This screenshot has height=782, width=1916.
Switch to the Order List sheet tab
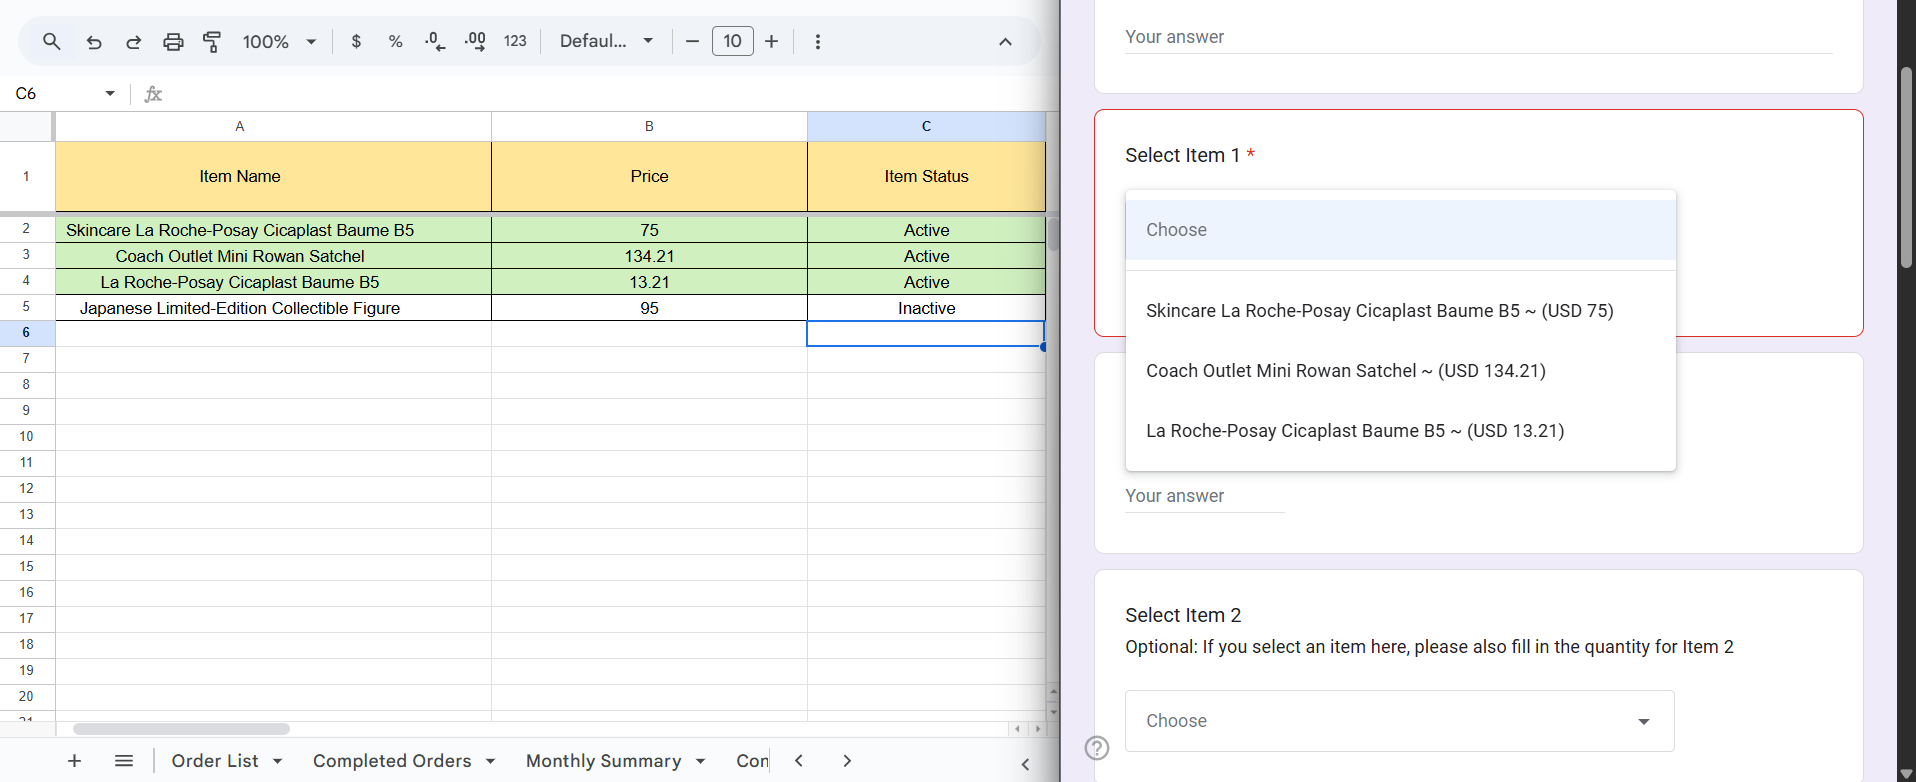point(215,761)
